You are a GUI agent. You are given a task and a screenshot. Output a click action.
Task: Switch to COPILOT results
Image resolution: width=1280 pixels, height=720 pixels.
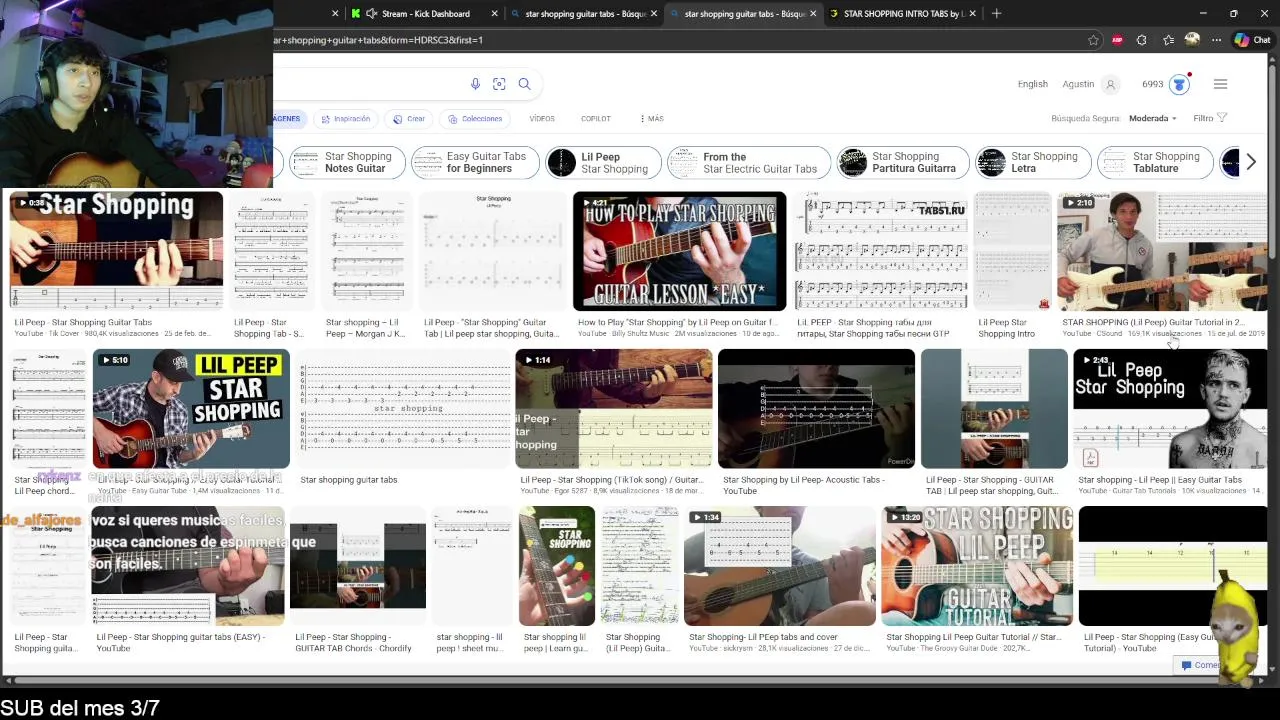[x=596, y=119]
